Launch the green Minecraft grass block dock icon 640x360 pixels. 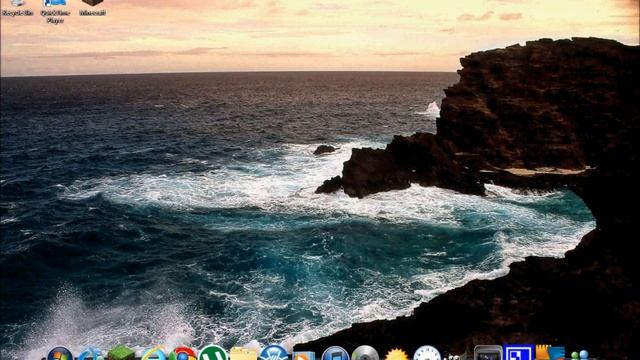[x=121, y=353]
